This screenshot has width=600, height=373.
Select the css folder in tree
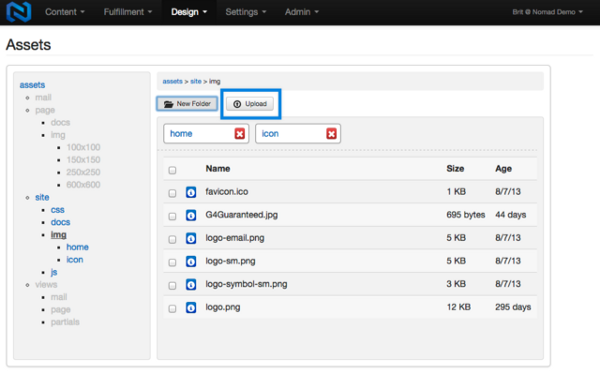tap(57, 210)
